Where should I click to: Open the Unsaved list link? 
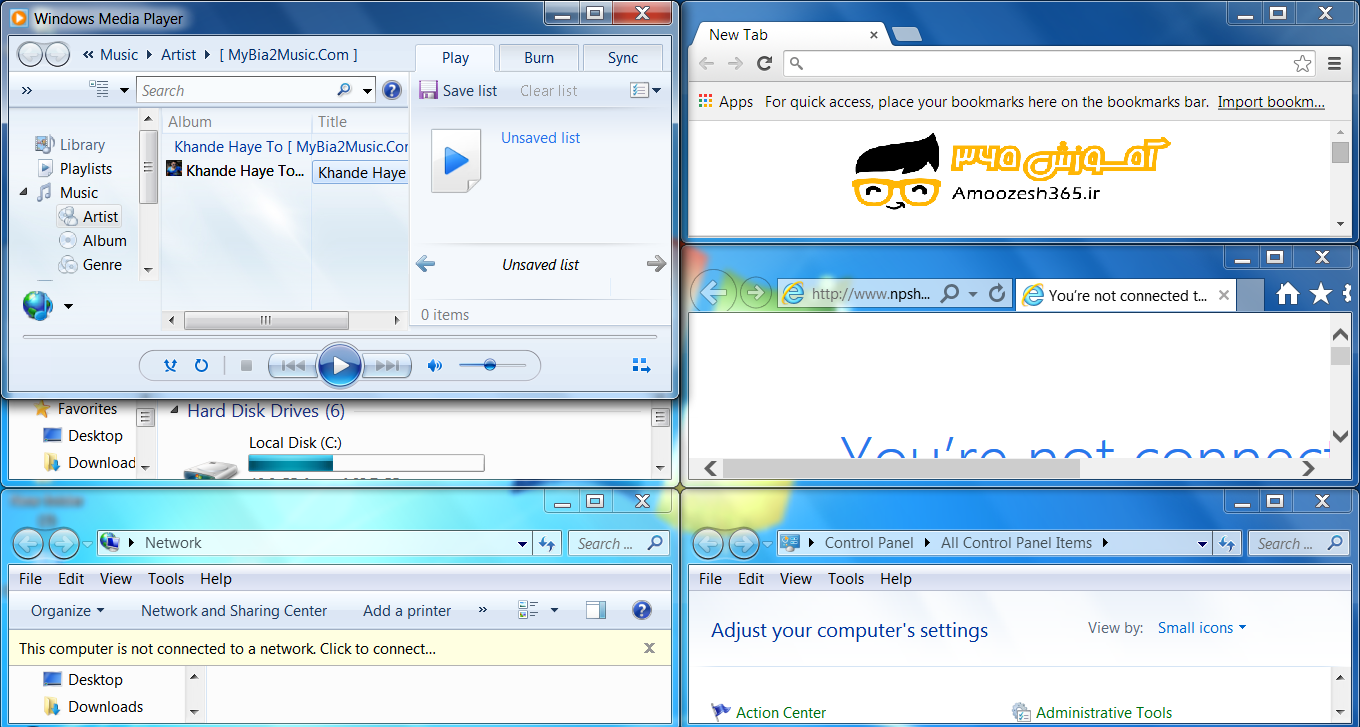pyautogui.click(x=540, y=138)
